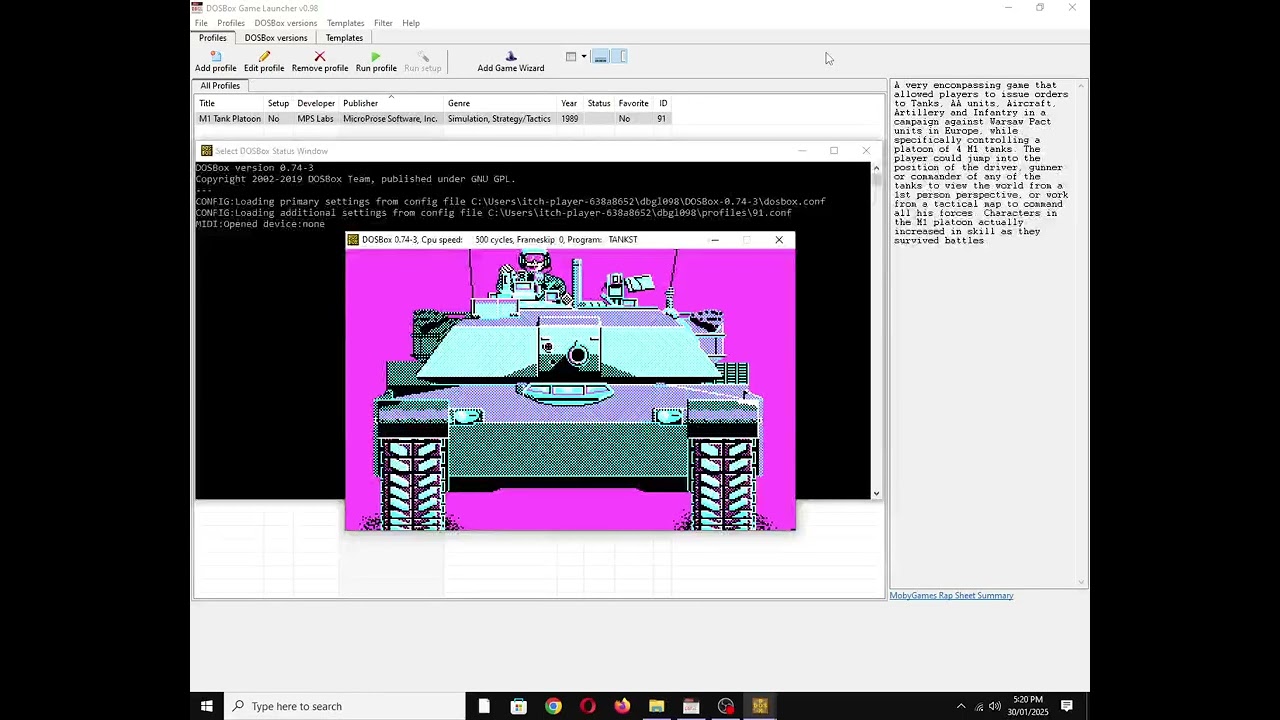Image resolution: width=1280 pixels, height=720 pixels.
Task: Minimize the DOSBox TANKST game window
Action: [714, 240]
